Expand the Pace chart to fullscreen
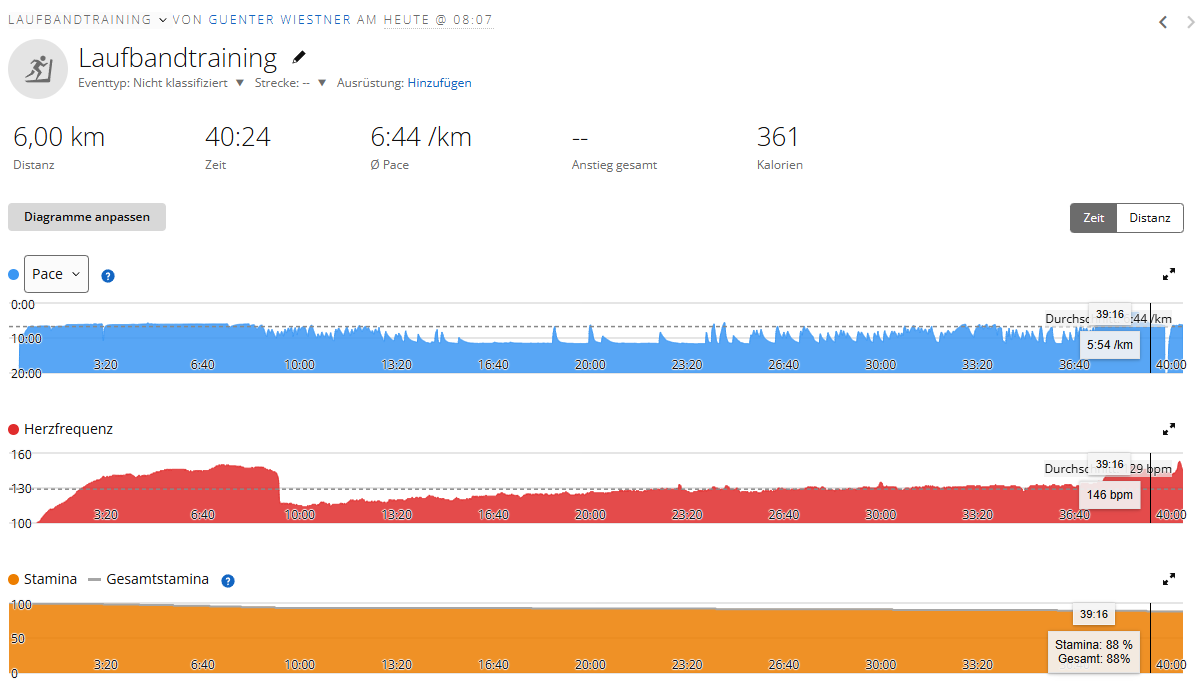1199x690 pixels. tap(1168, 274)
